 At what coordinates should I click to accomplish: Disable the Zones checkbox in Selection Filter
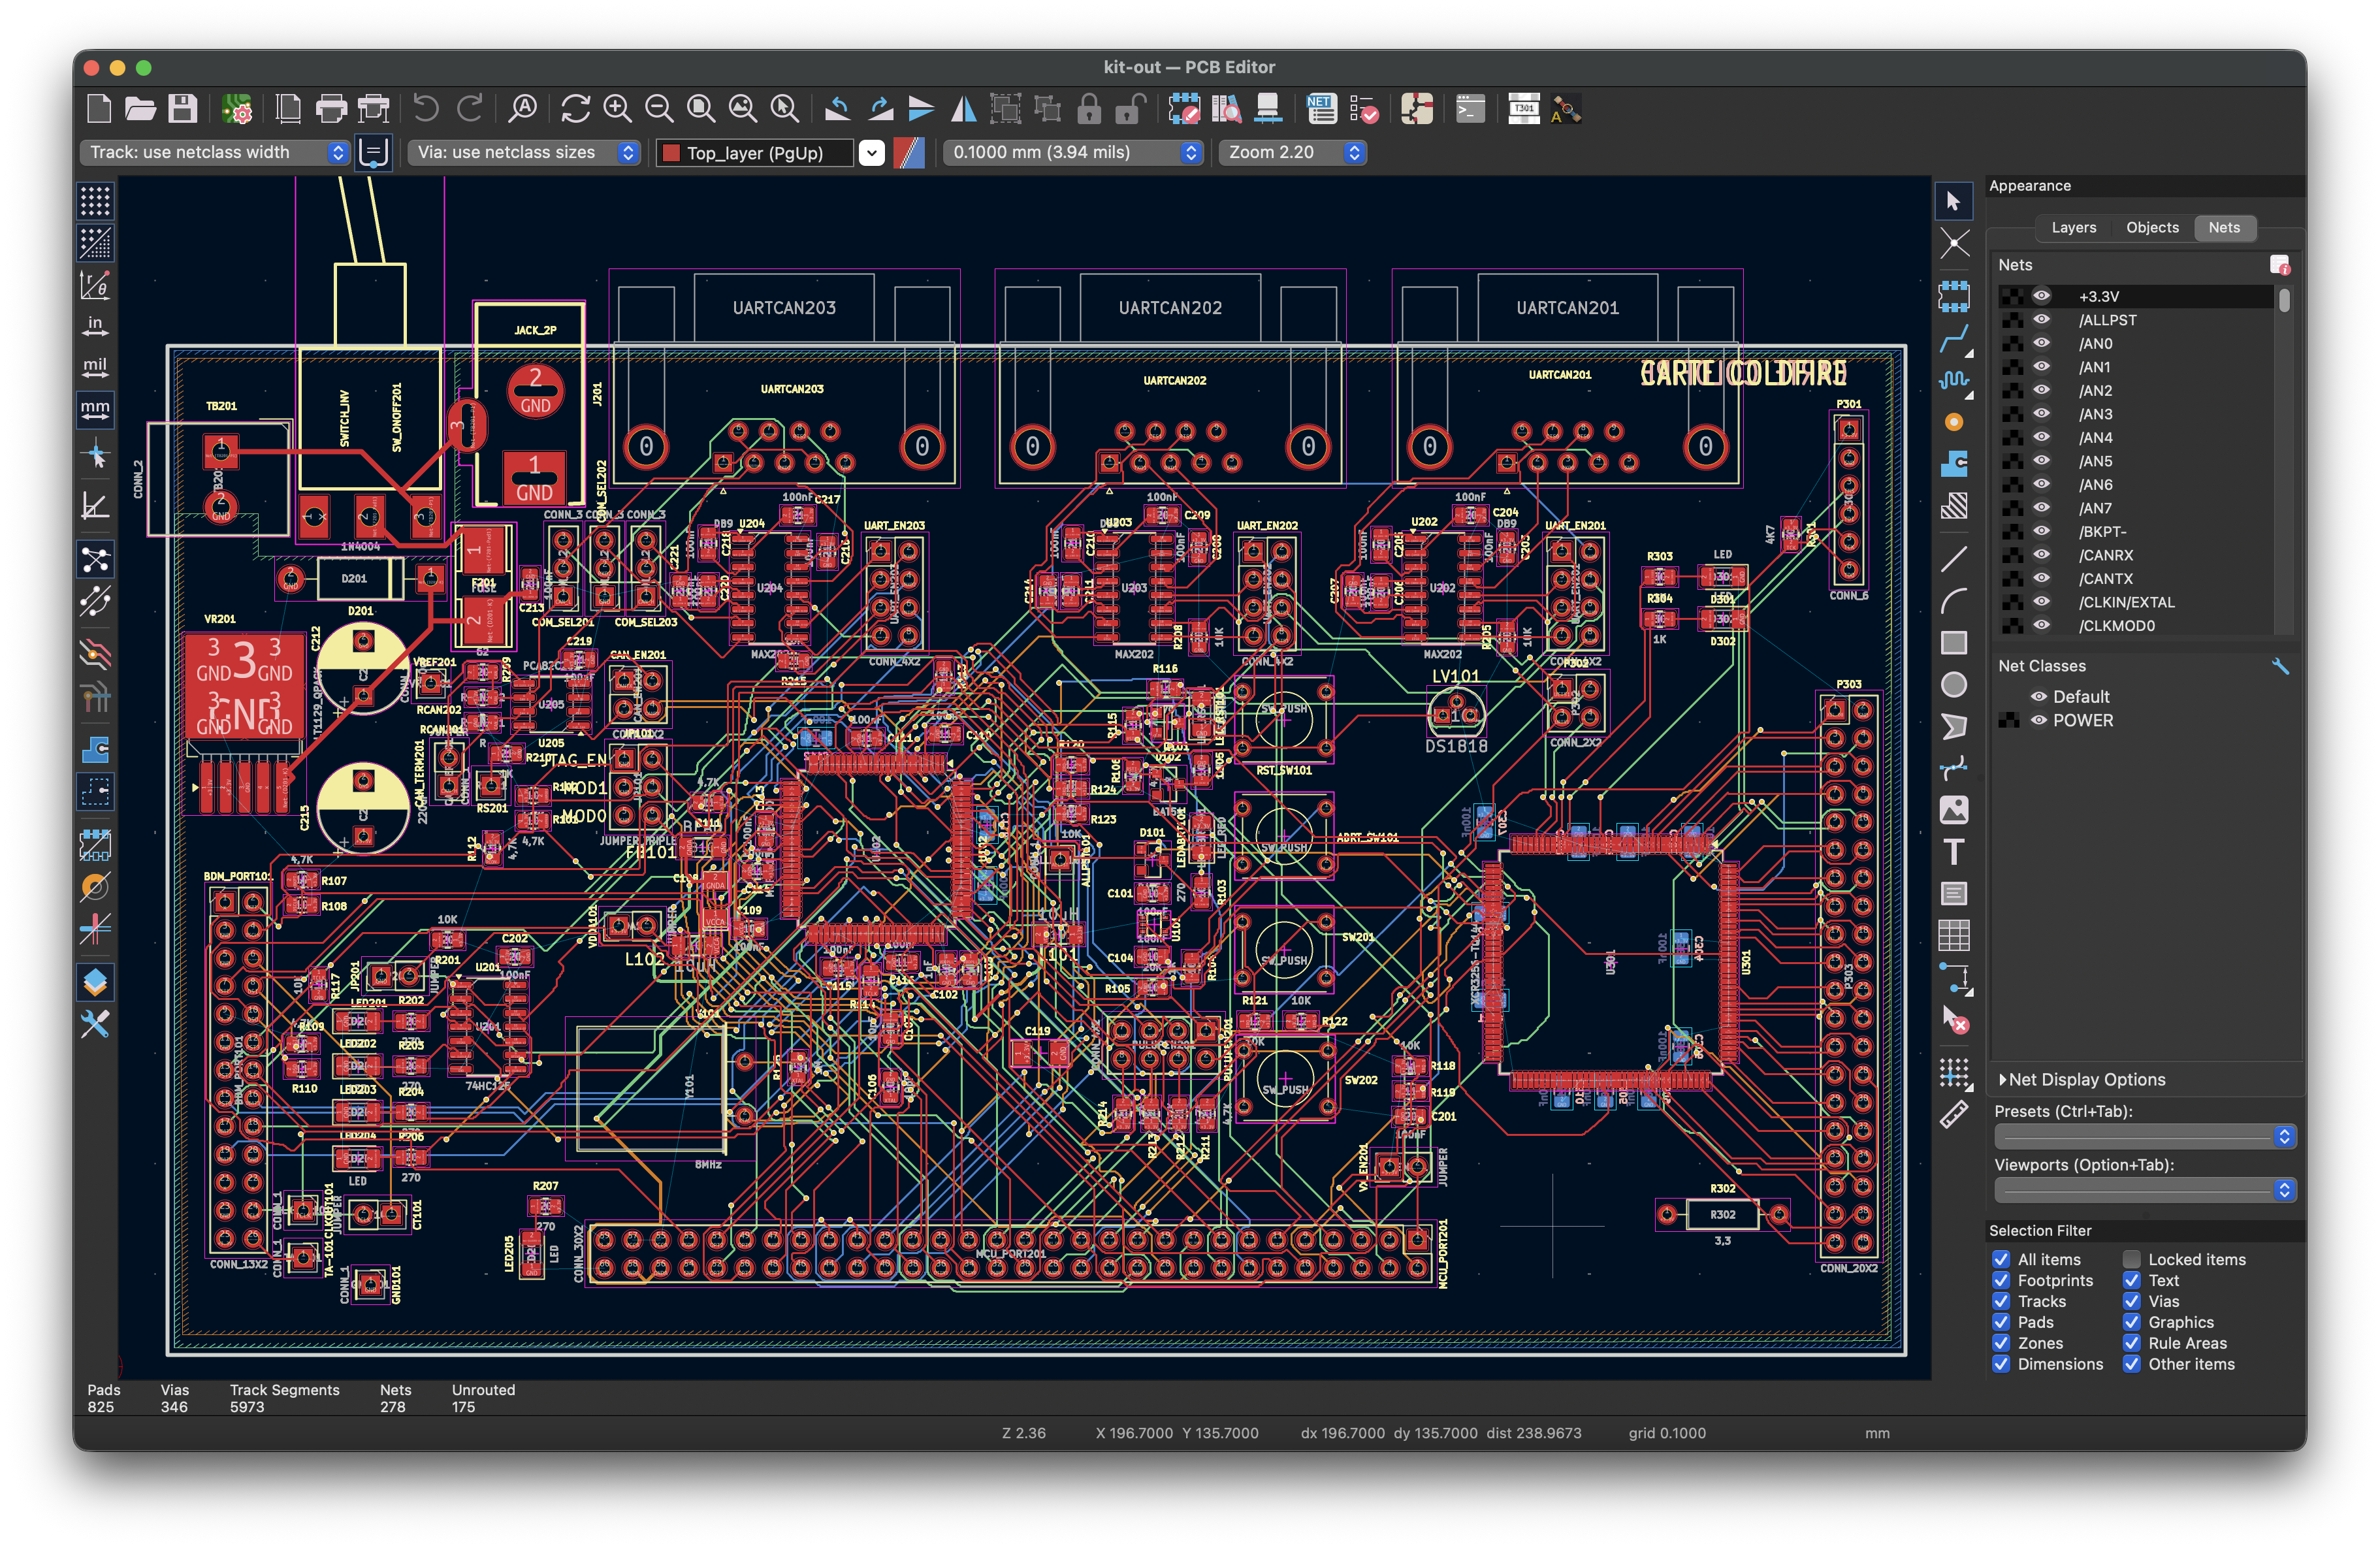click(x=2002, y=1343)
